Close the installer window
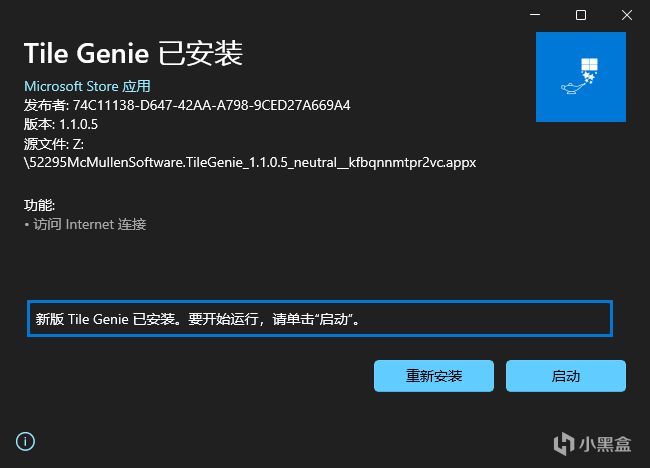650x468 pixels. click(x=627, y=15)
